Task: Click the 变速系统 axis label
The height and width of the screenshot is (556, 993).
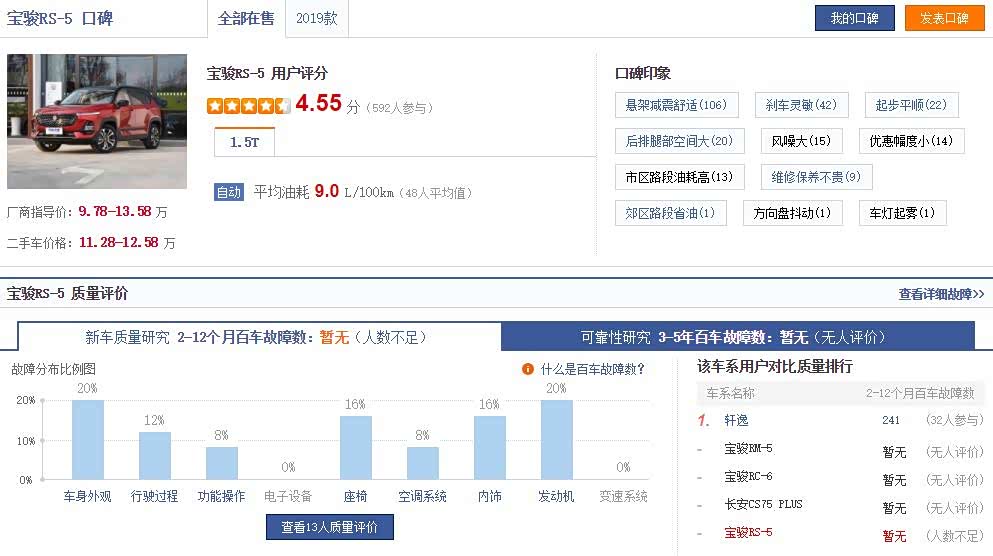Action: [x=623, y=496]
